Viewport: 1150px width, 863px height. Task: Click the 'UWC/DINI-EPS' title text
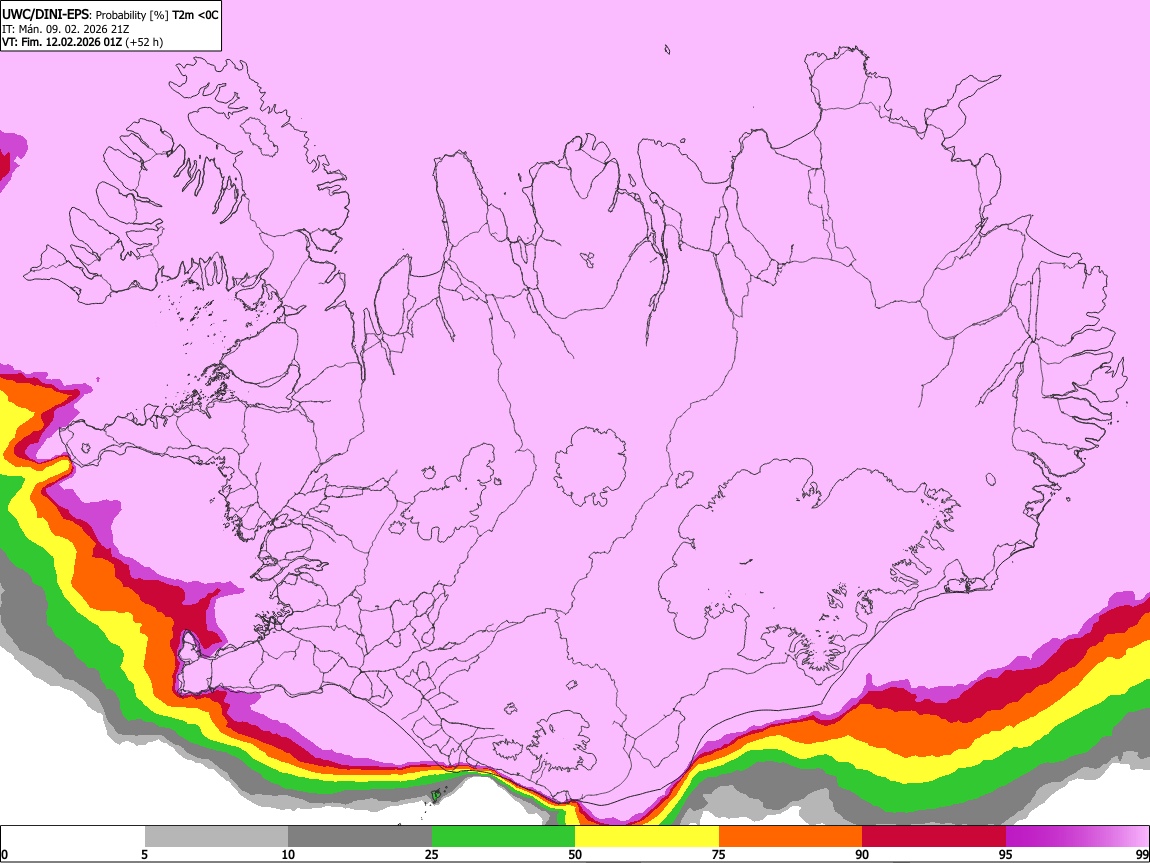click(x=47, y=15)
